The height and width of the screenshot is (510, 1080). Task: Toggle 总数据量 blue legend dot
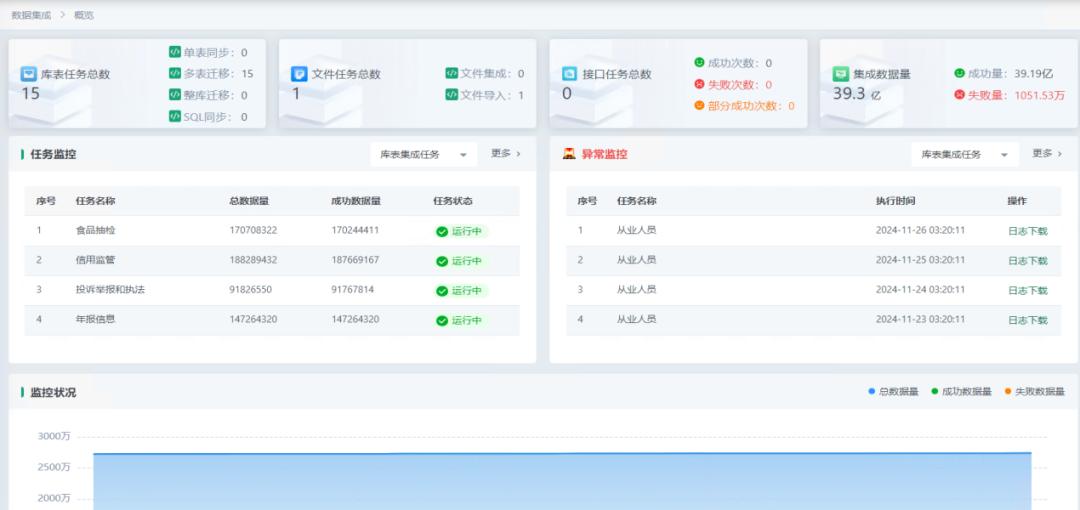pos(872,391)
